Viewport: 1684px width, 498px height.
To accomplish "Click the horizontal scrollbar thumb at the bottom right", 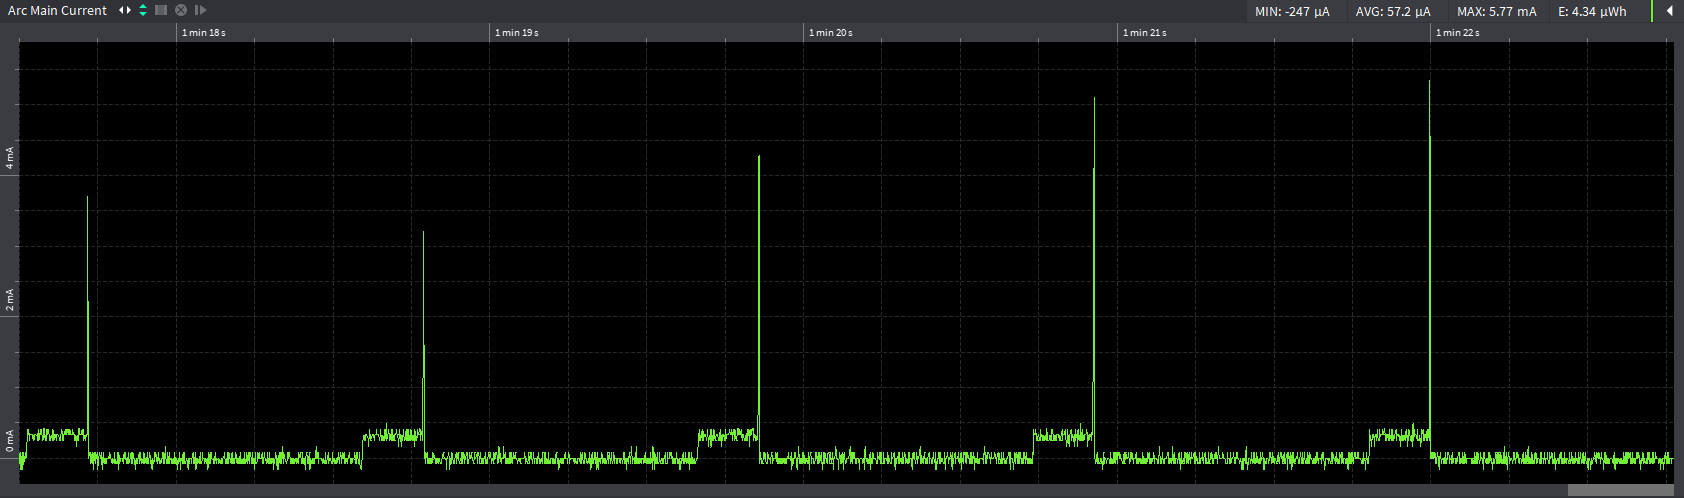I will [1620, 490].
